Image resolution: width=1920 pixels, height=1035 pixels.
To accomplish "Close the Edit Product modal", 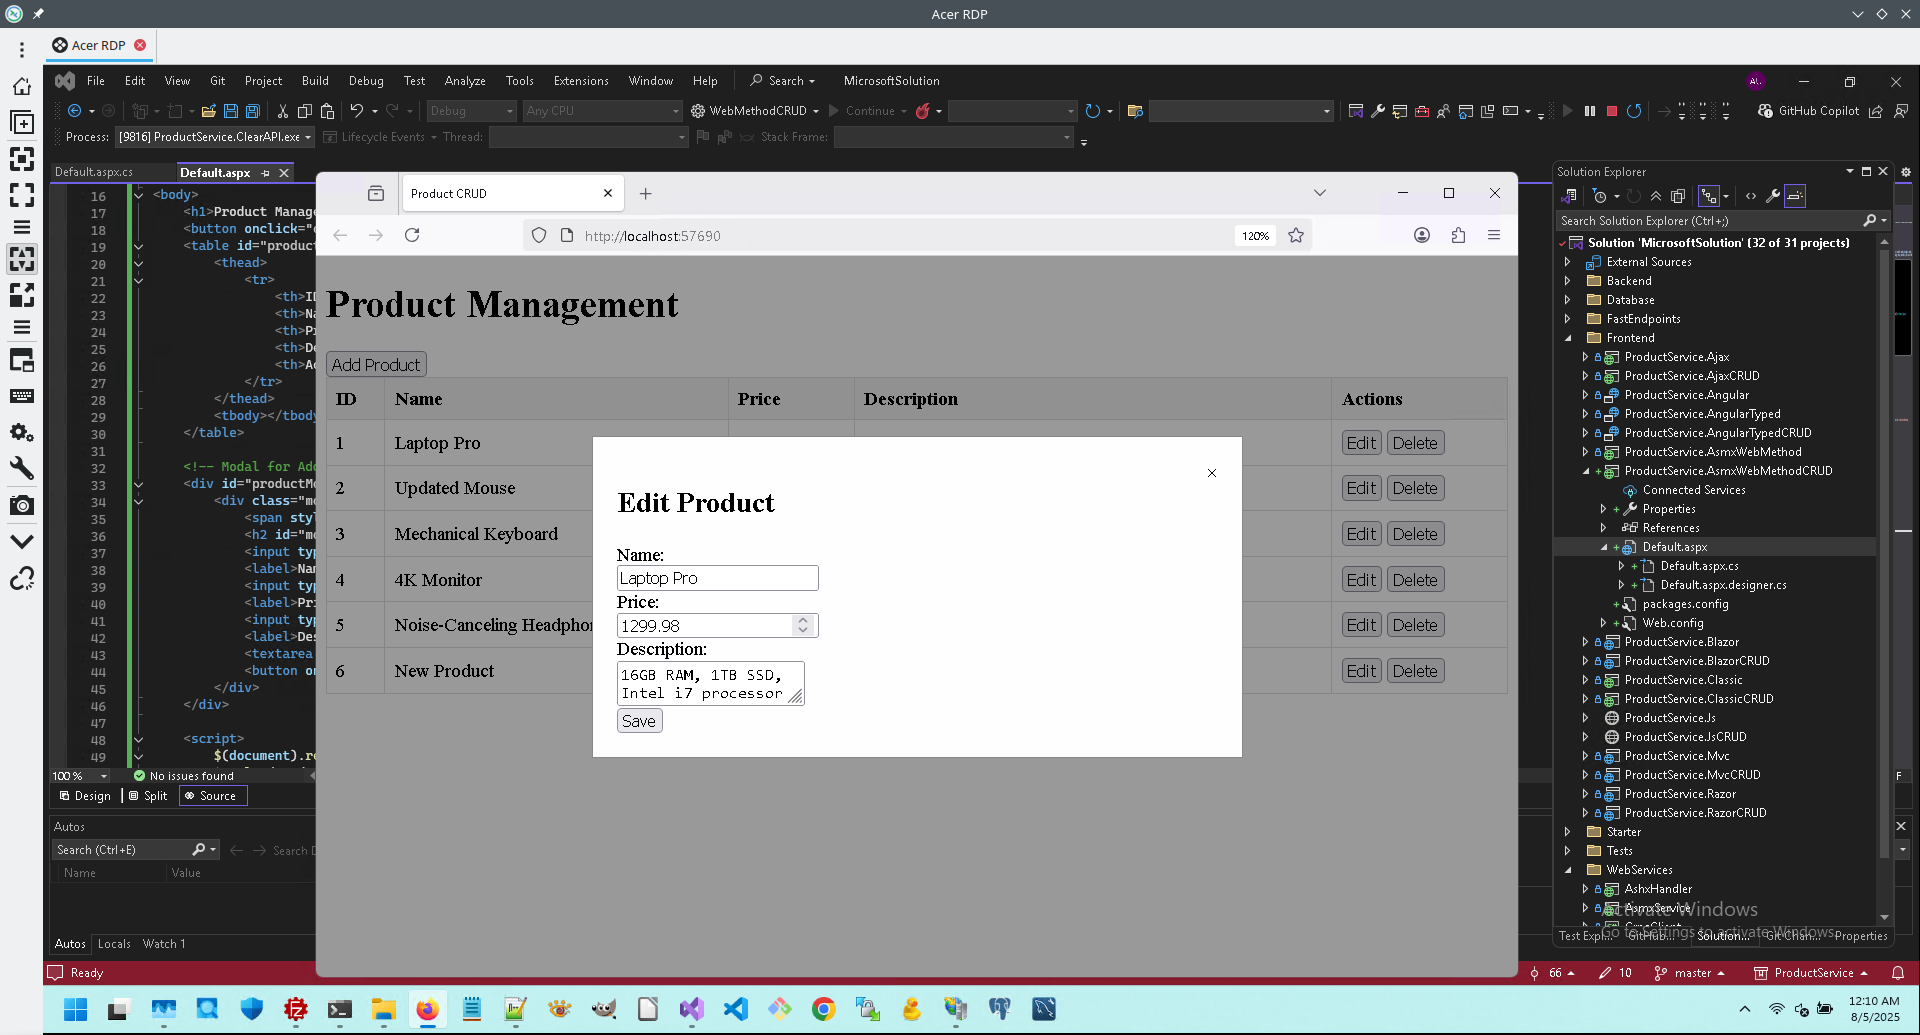I will pyautogui.click(x=1212, y=473).
